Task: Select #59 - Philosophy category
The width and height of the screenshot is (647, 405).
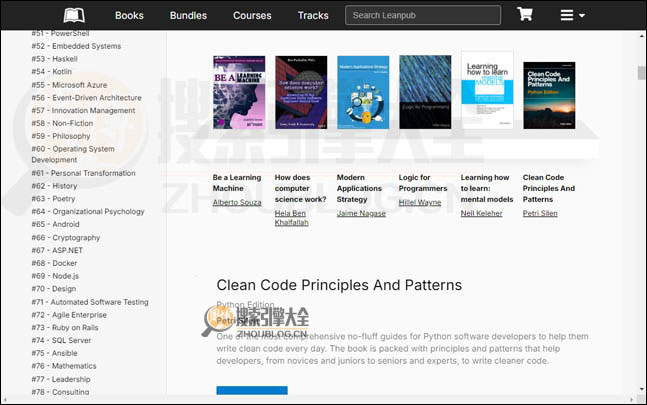Action: (61, 136)
